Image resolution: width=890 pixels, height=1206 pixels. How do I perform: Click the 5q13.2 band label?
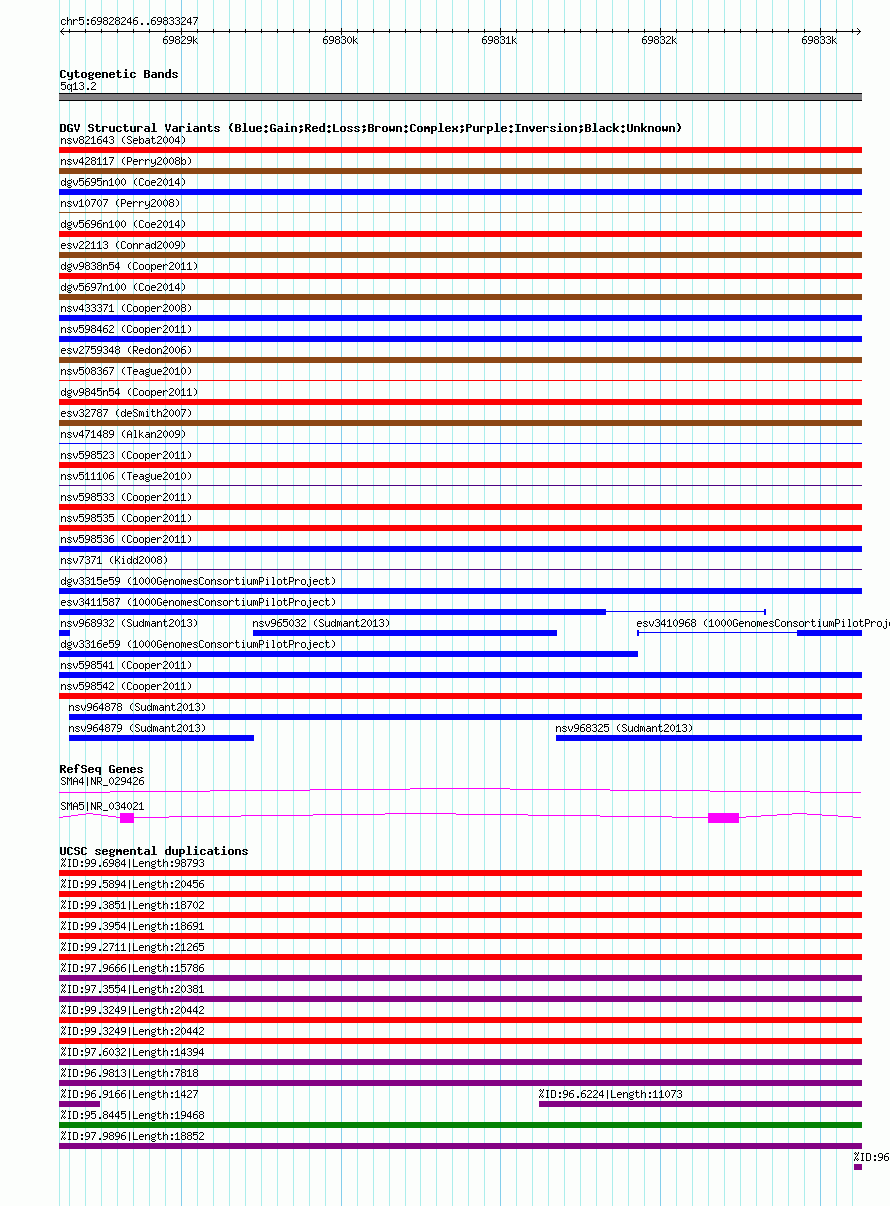click(78, 87)
